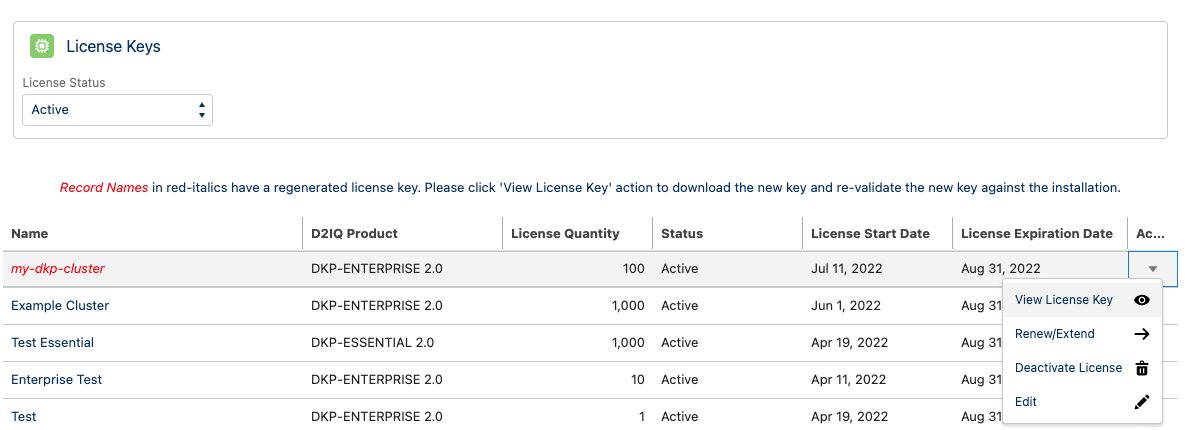Select View License Key from the menu
The image size is (1188, 430).
click(1082, 300)
